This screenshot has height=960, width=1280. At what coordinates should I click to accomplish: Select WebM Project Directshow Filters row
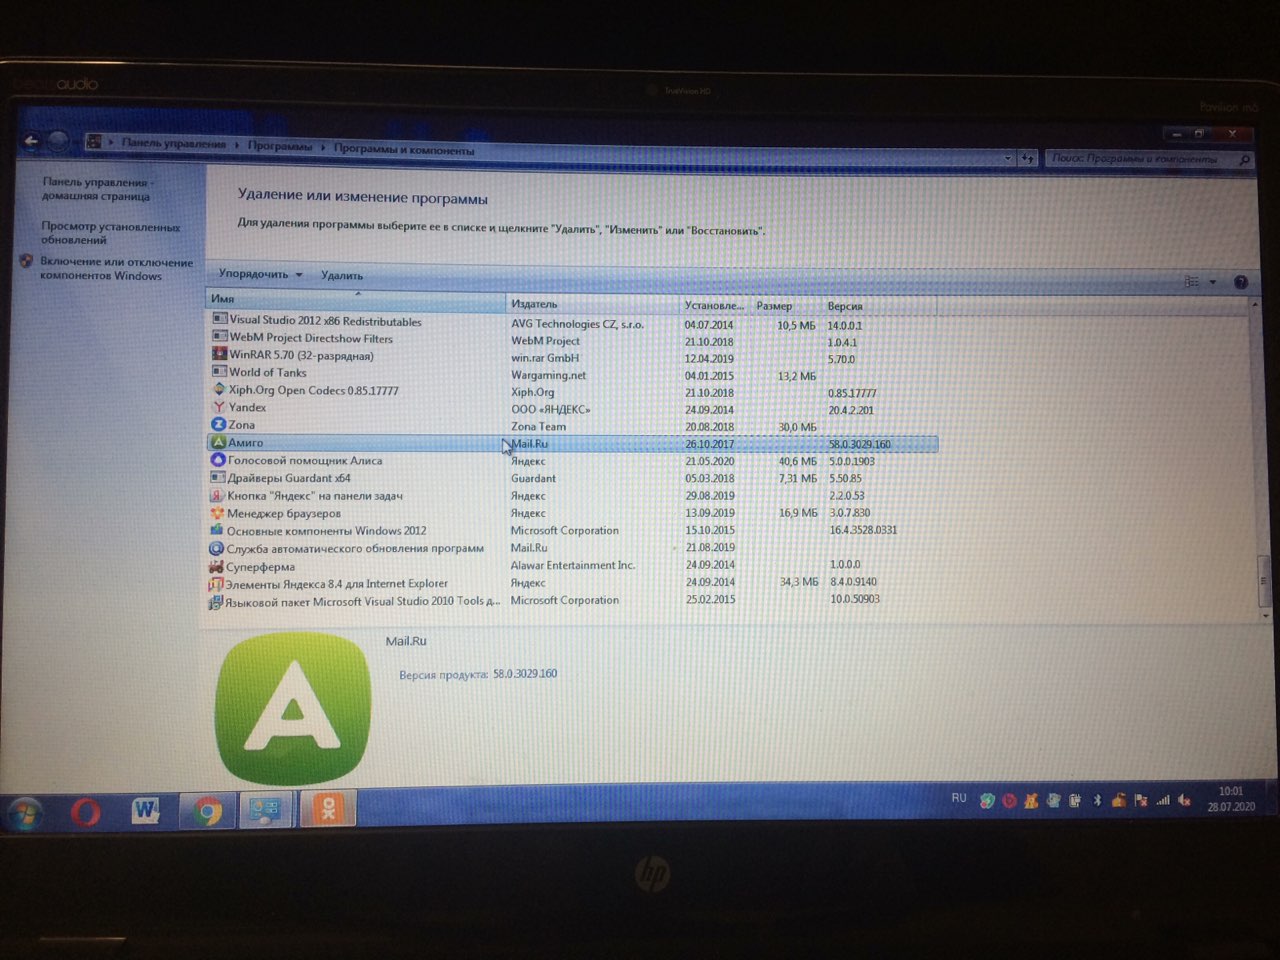coord(572,340)
